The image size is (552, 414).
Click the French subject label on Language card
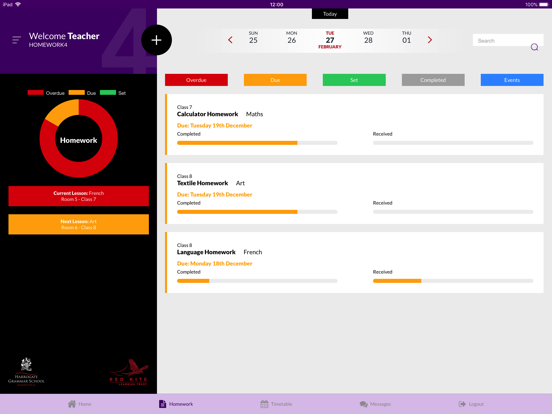click(x=253, y=252)
